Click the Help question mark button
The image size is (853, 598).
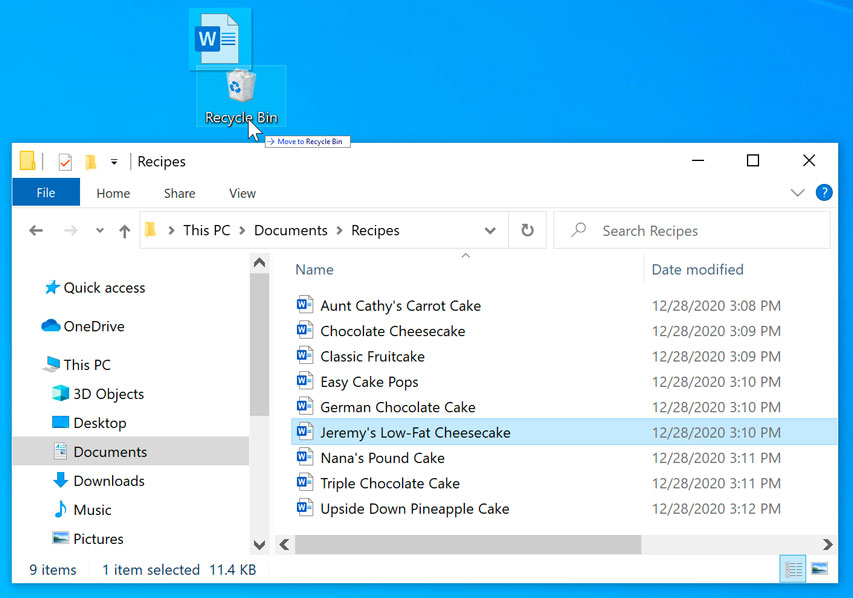824,193
